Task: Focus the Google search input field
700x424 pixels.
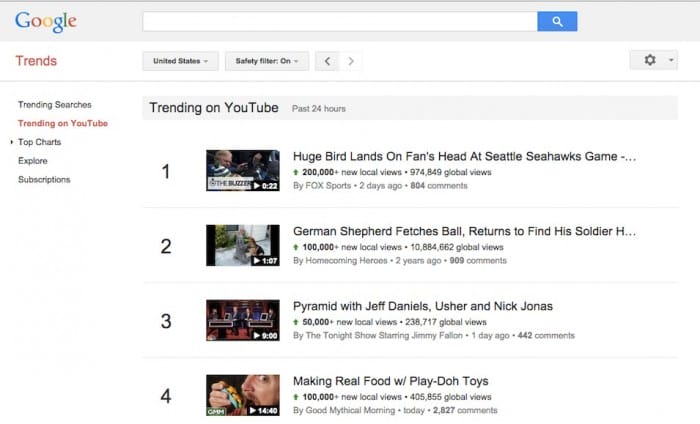Action: coord(340,21)
